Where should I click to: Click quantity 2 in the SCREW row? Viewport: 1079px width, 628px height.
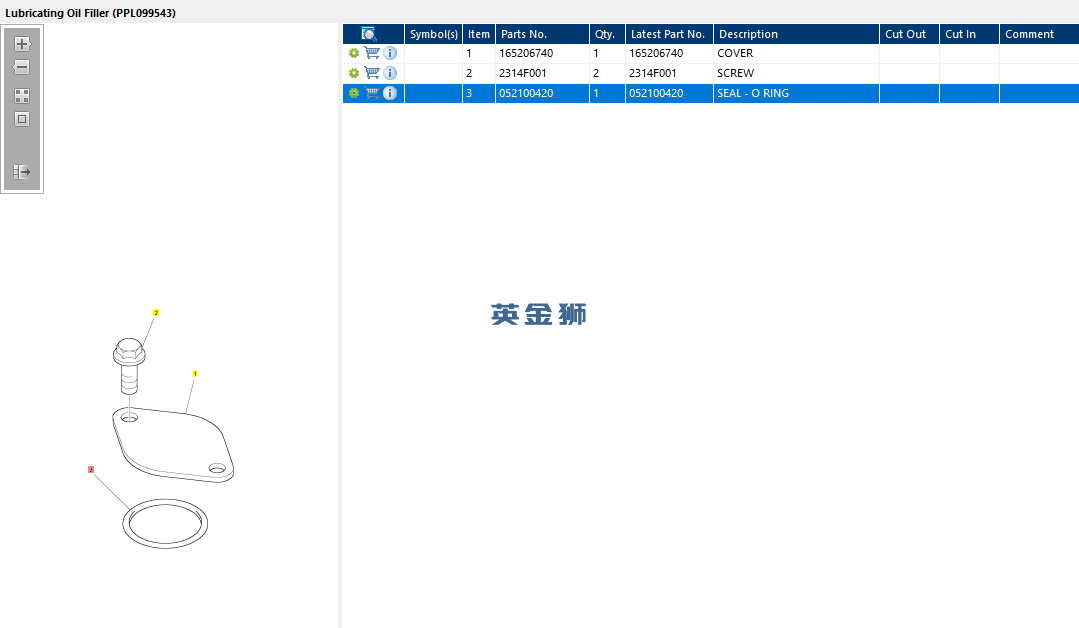pos(608,73)
